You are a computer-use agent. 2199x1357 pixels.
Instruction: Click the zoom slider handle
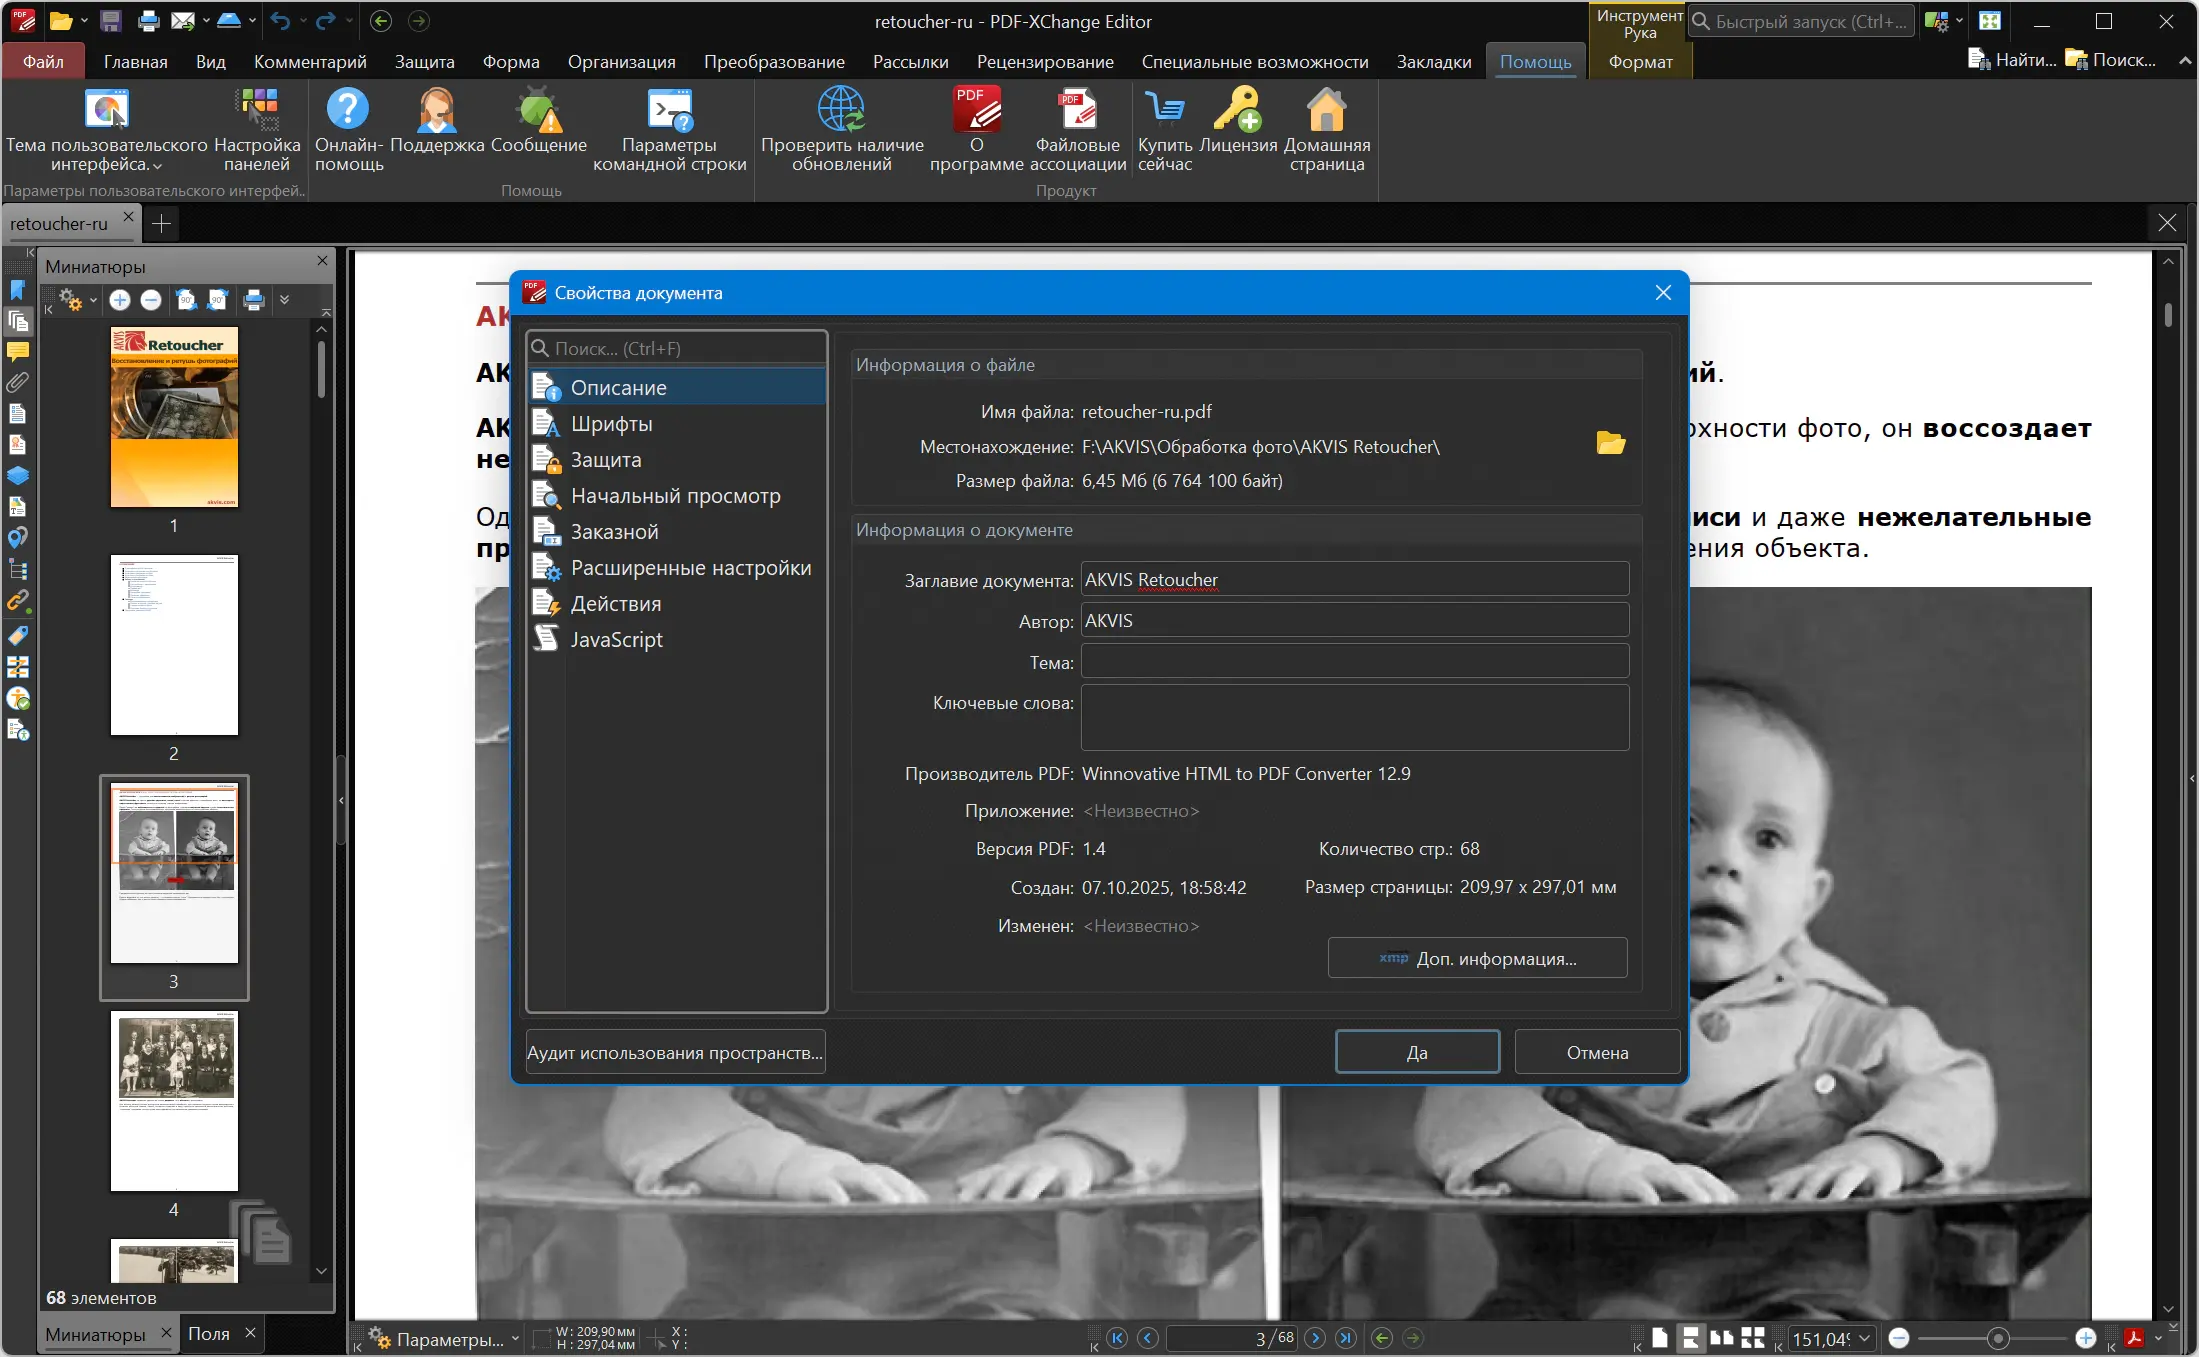point(1997,1338)
